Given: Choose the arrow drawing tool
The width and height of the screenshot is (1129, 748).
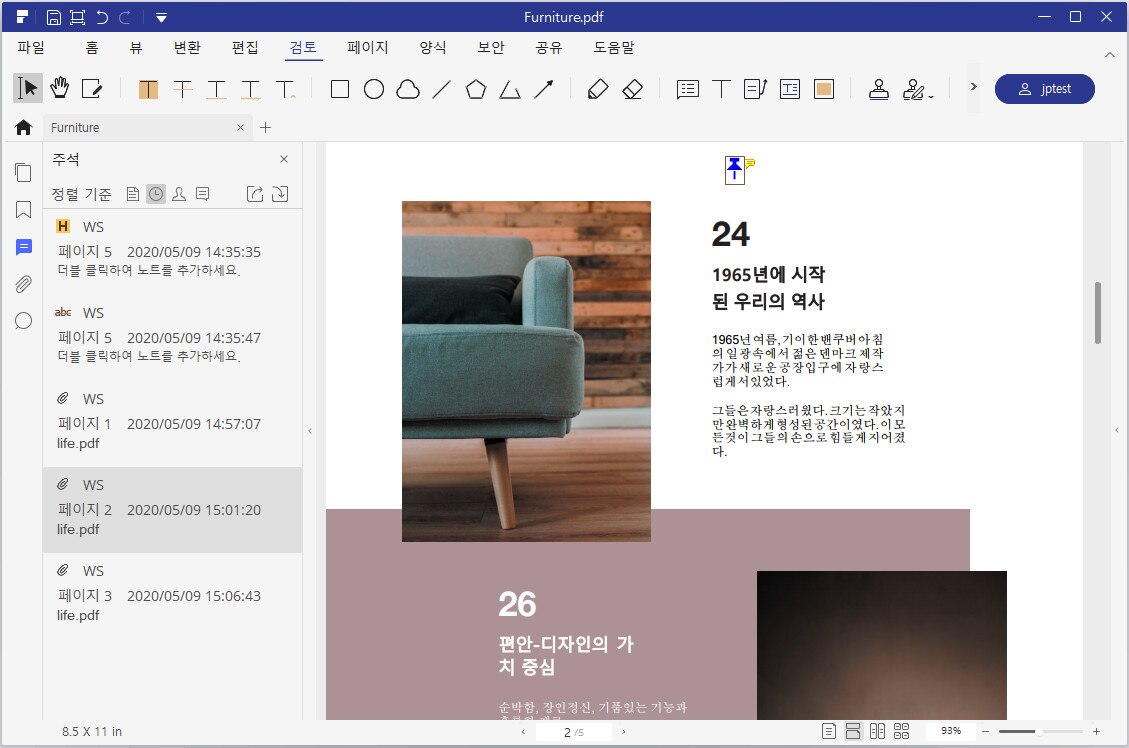Looking at the screenshot, I should point(544,89).
